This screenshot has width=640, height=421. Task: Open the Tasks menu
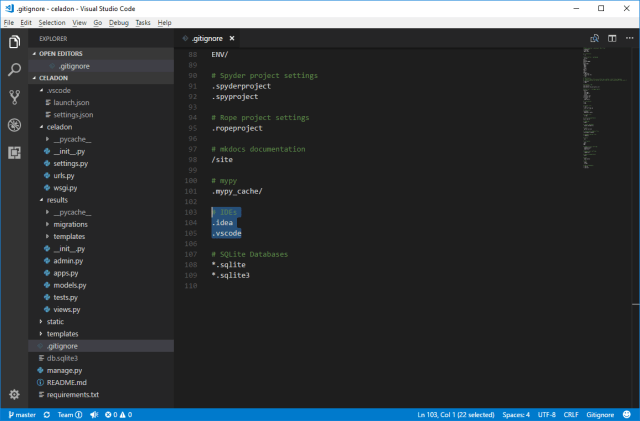[143, 22]
